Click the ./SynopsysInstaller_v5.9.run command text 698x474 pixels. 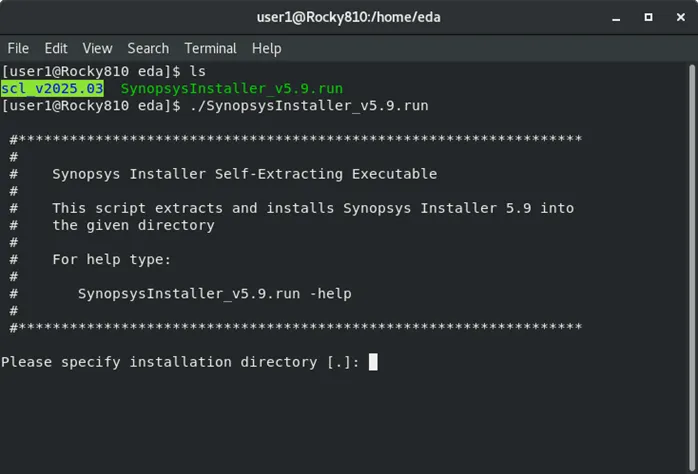pos(309,105)
